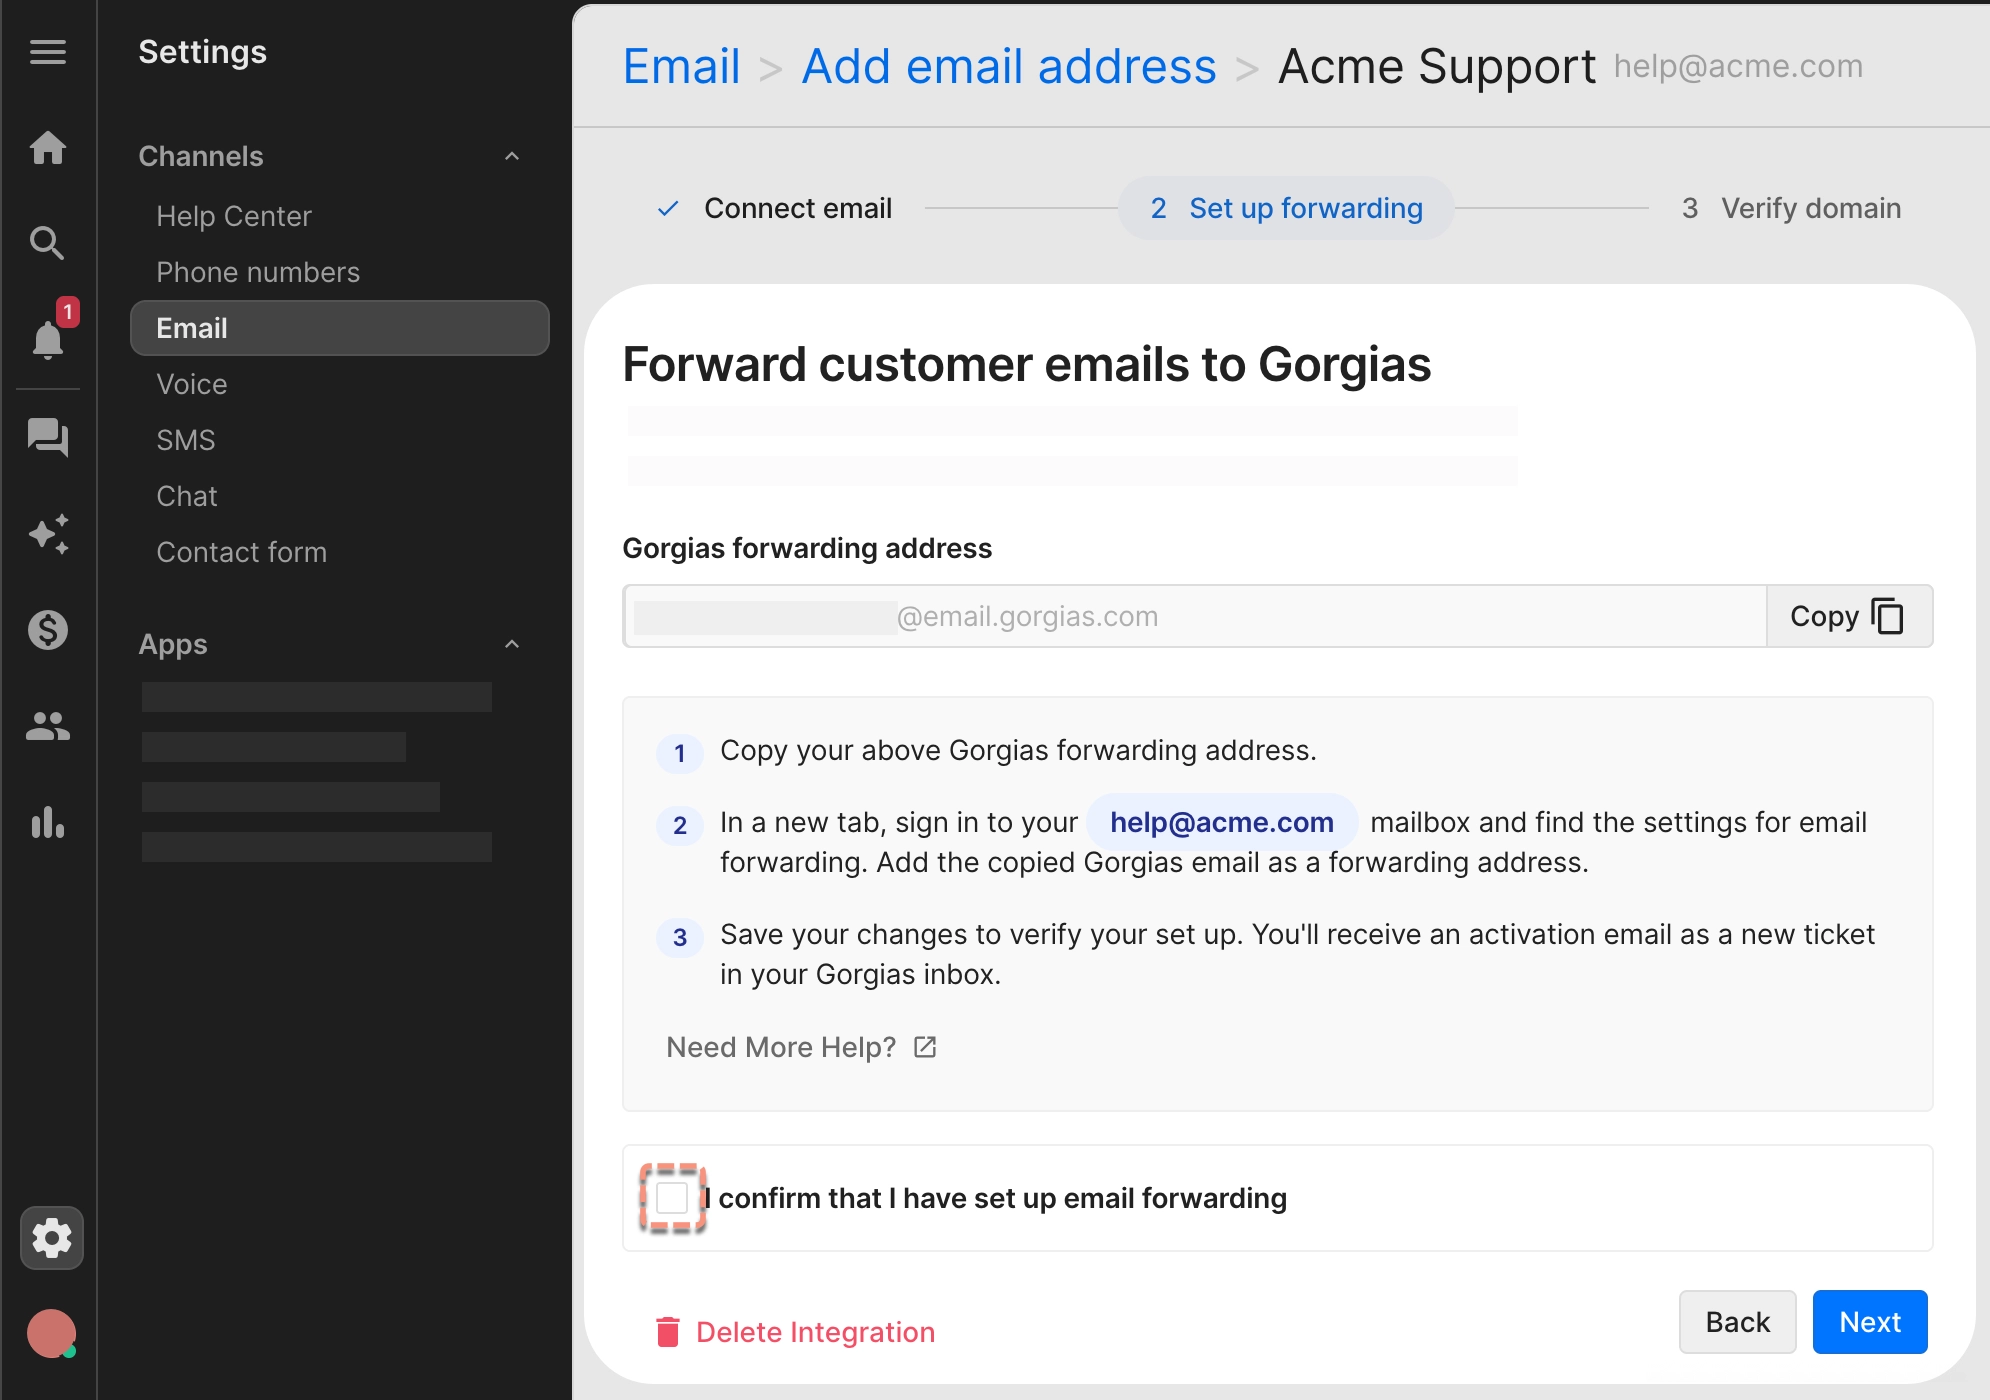
Task: Collapse the Apps section chevron
Action: (x=512, y=644)
